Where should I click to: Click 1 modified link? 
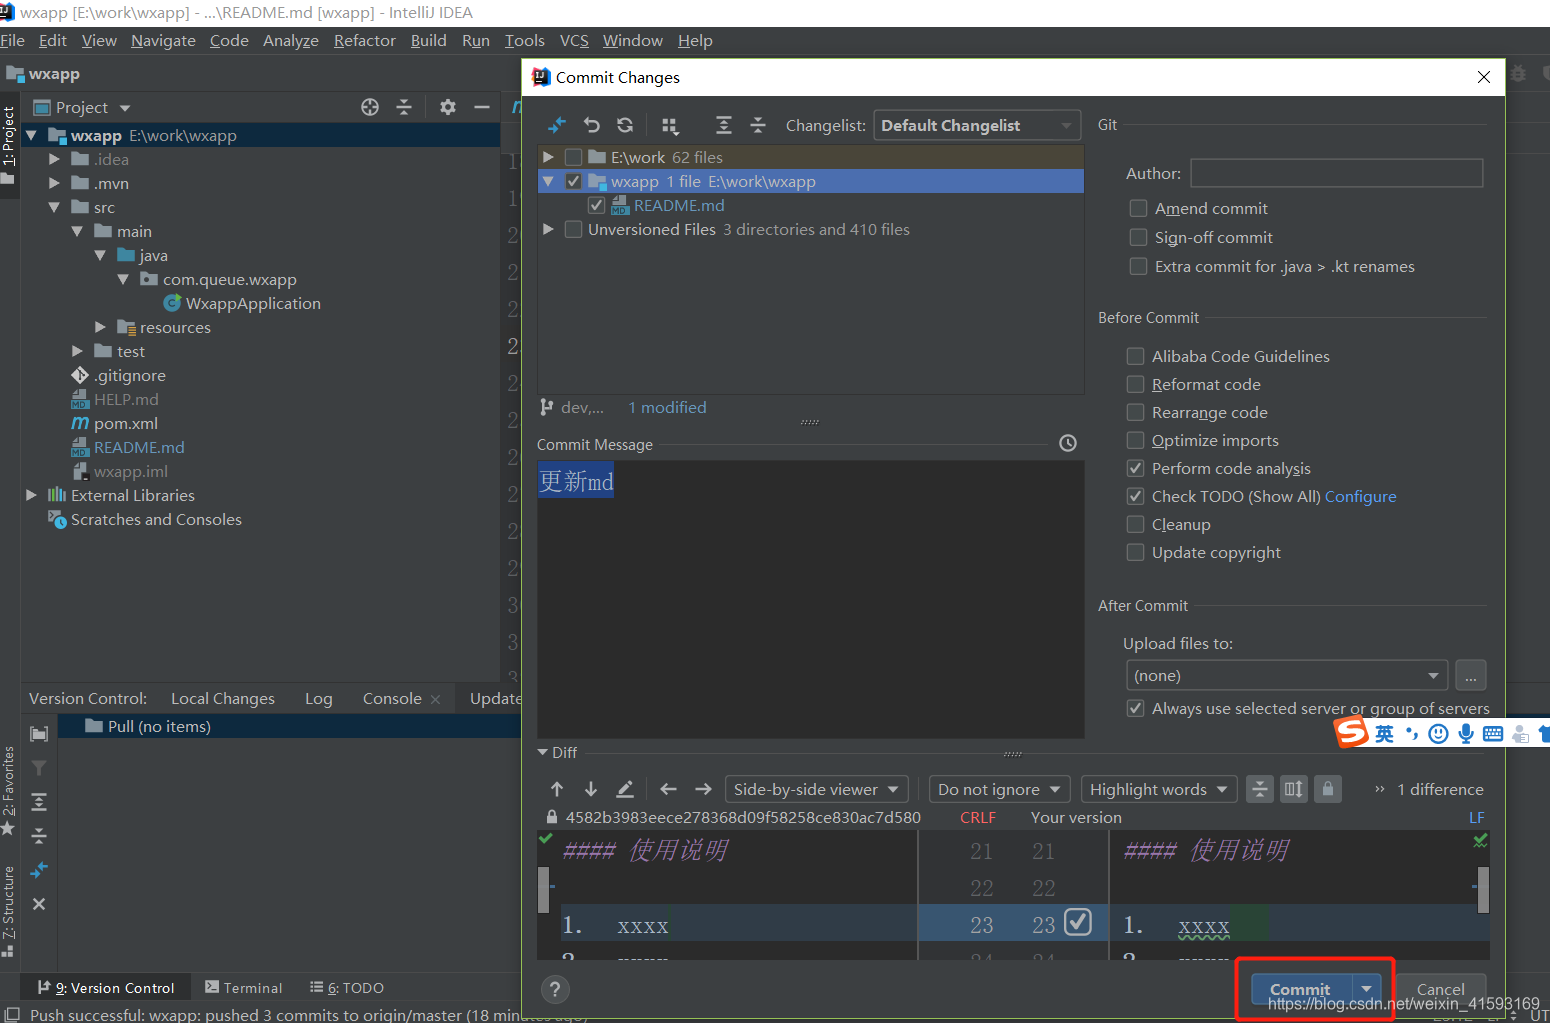pos(667,407)
